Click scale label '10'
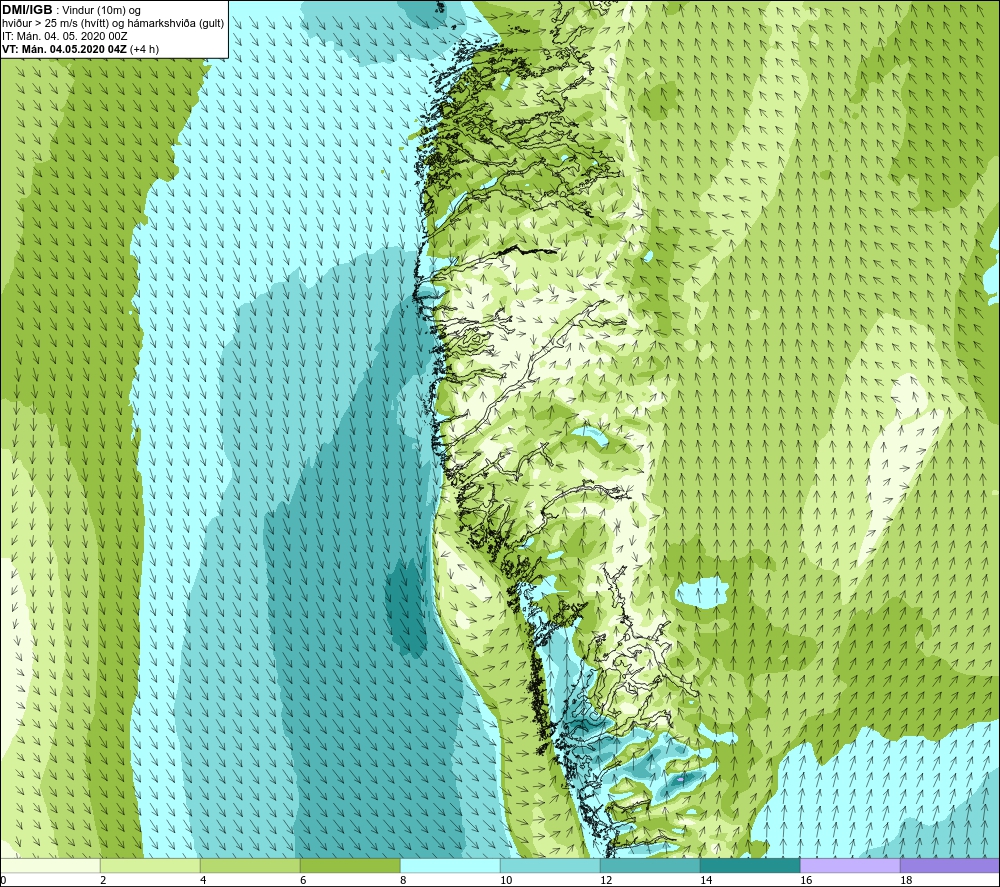The width and height of the screenshot is (1000, 887). pyautogui.click(x=506, y=880)
